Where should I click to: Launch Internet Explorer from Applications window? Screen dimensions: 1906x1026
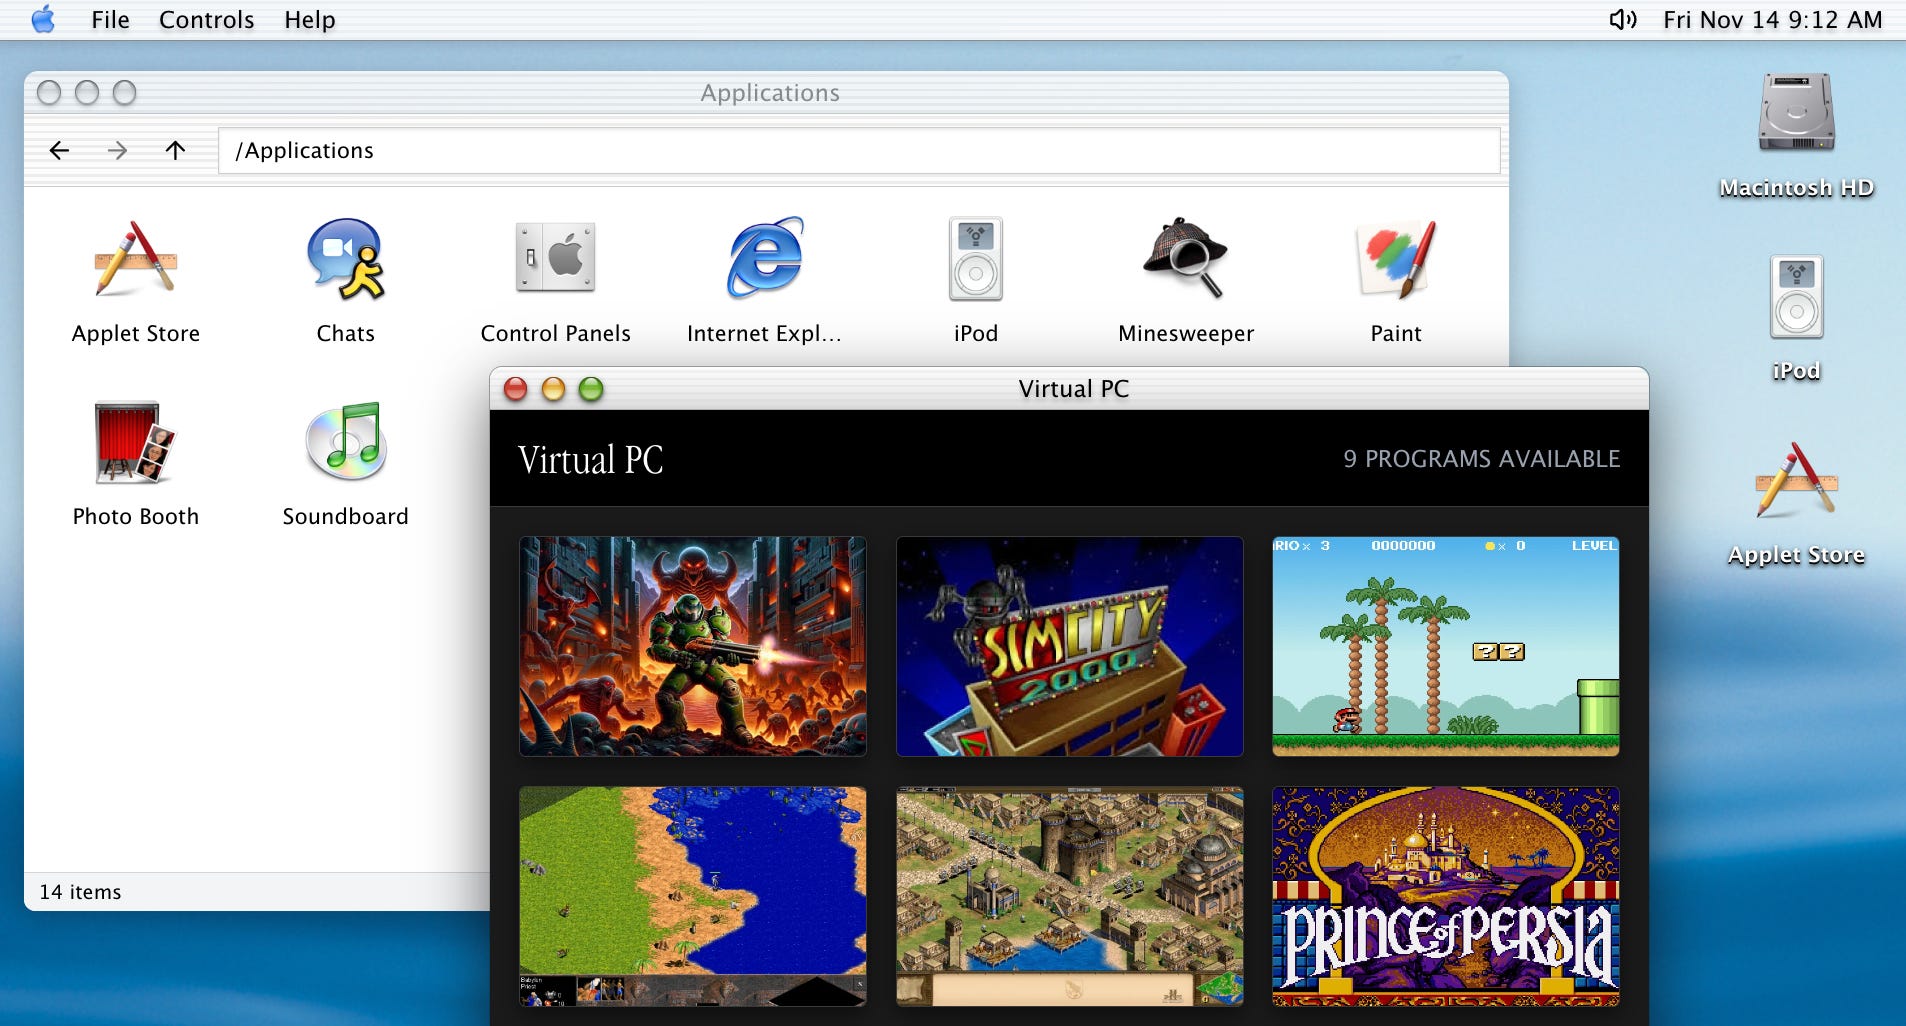click(765, 258)
